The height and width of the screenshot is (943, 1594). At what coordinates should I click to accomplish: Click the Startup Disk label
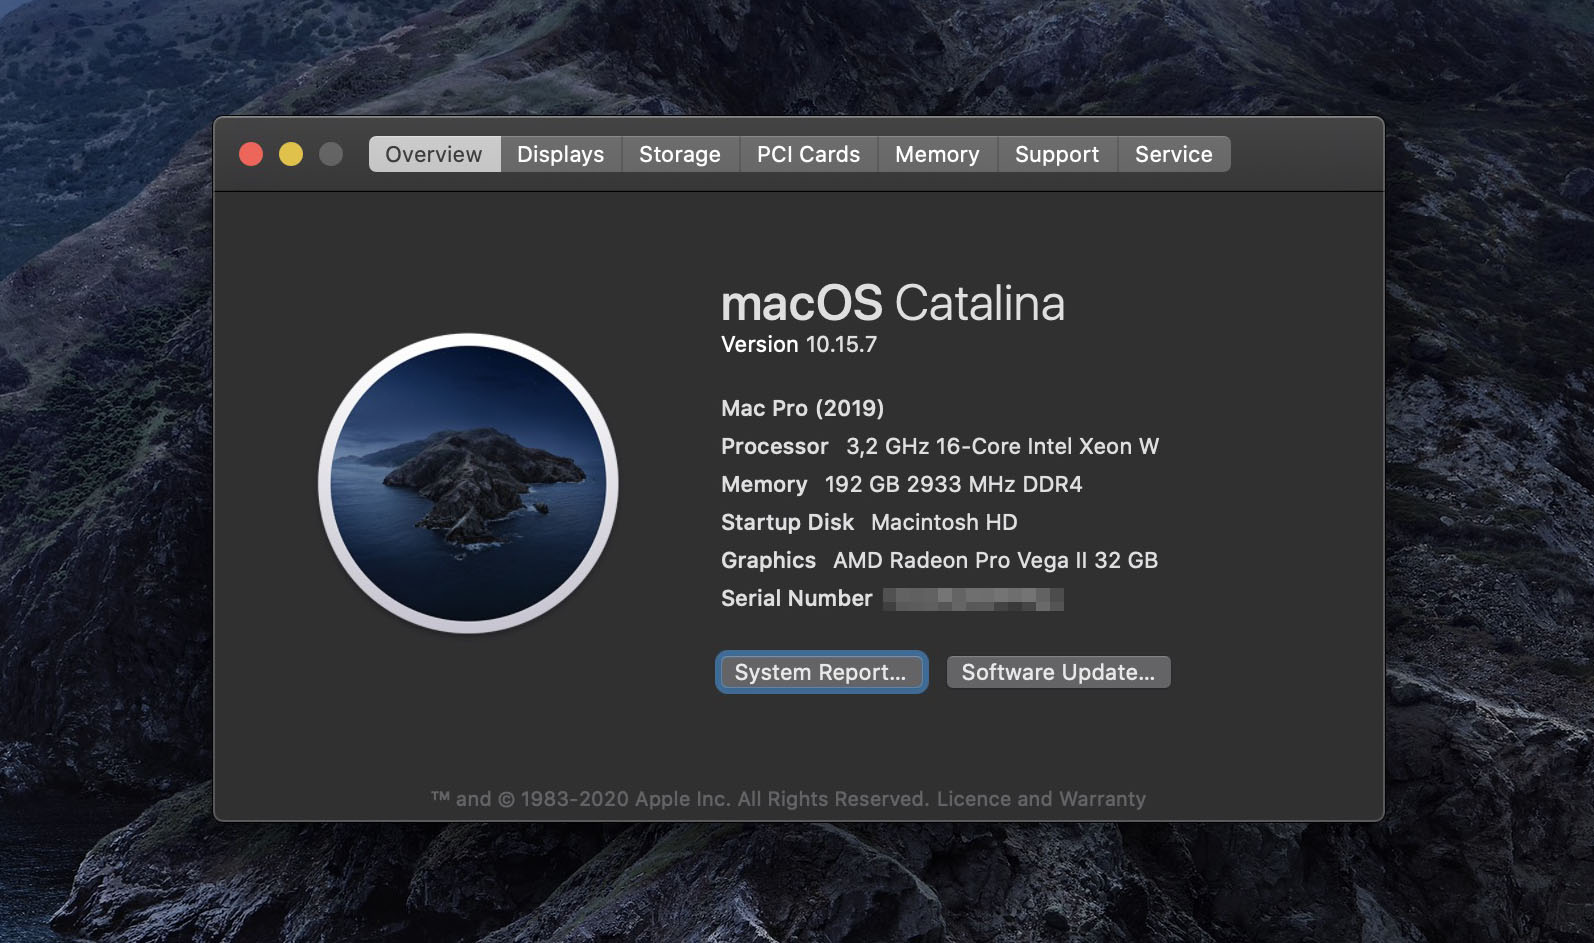click(x=788, y=522)
